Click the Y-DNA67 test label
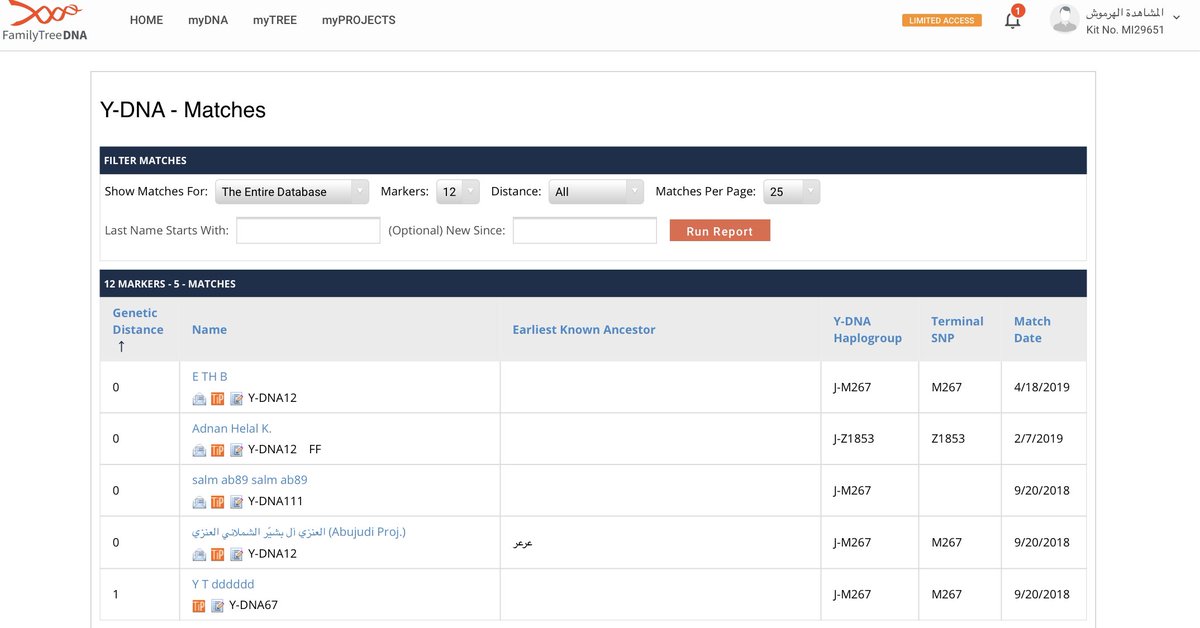This screenshot has width=1200, height=628. pos(253,606)
